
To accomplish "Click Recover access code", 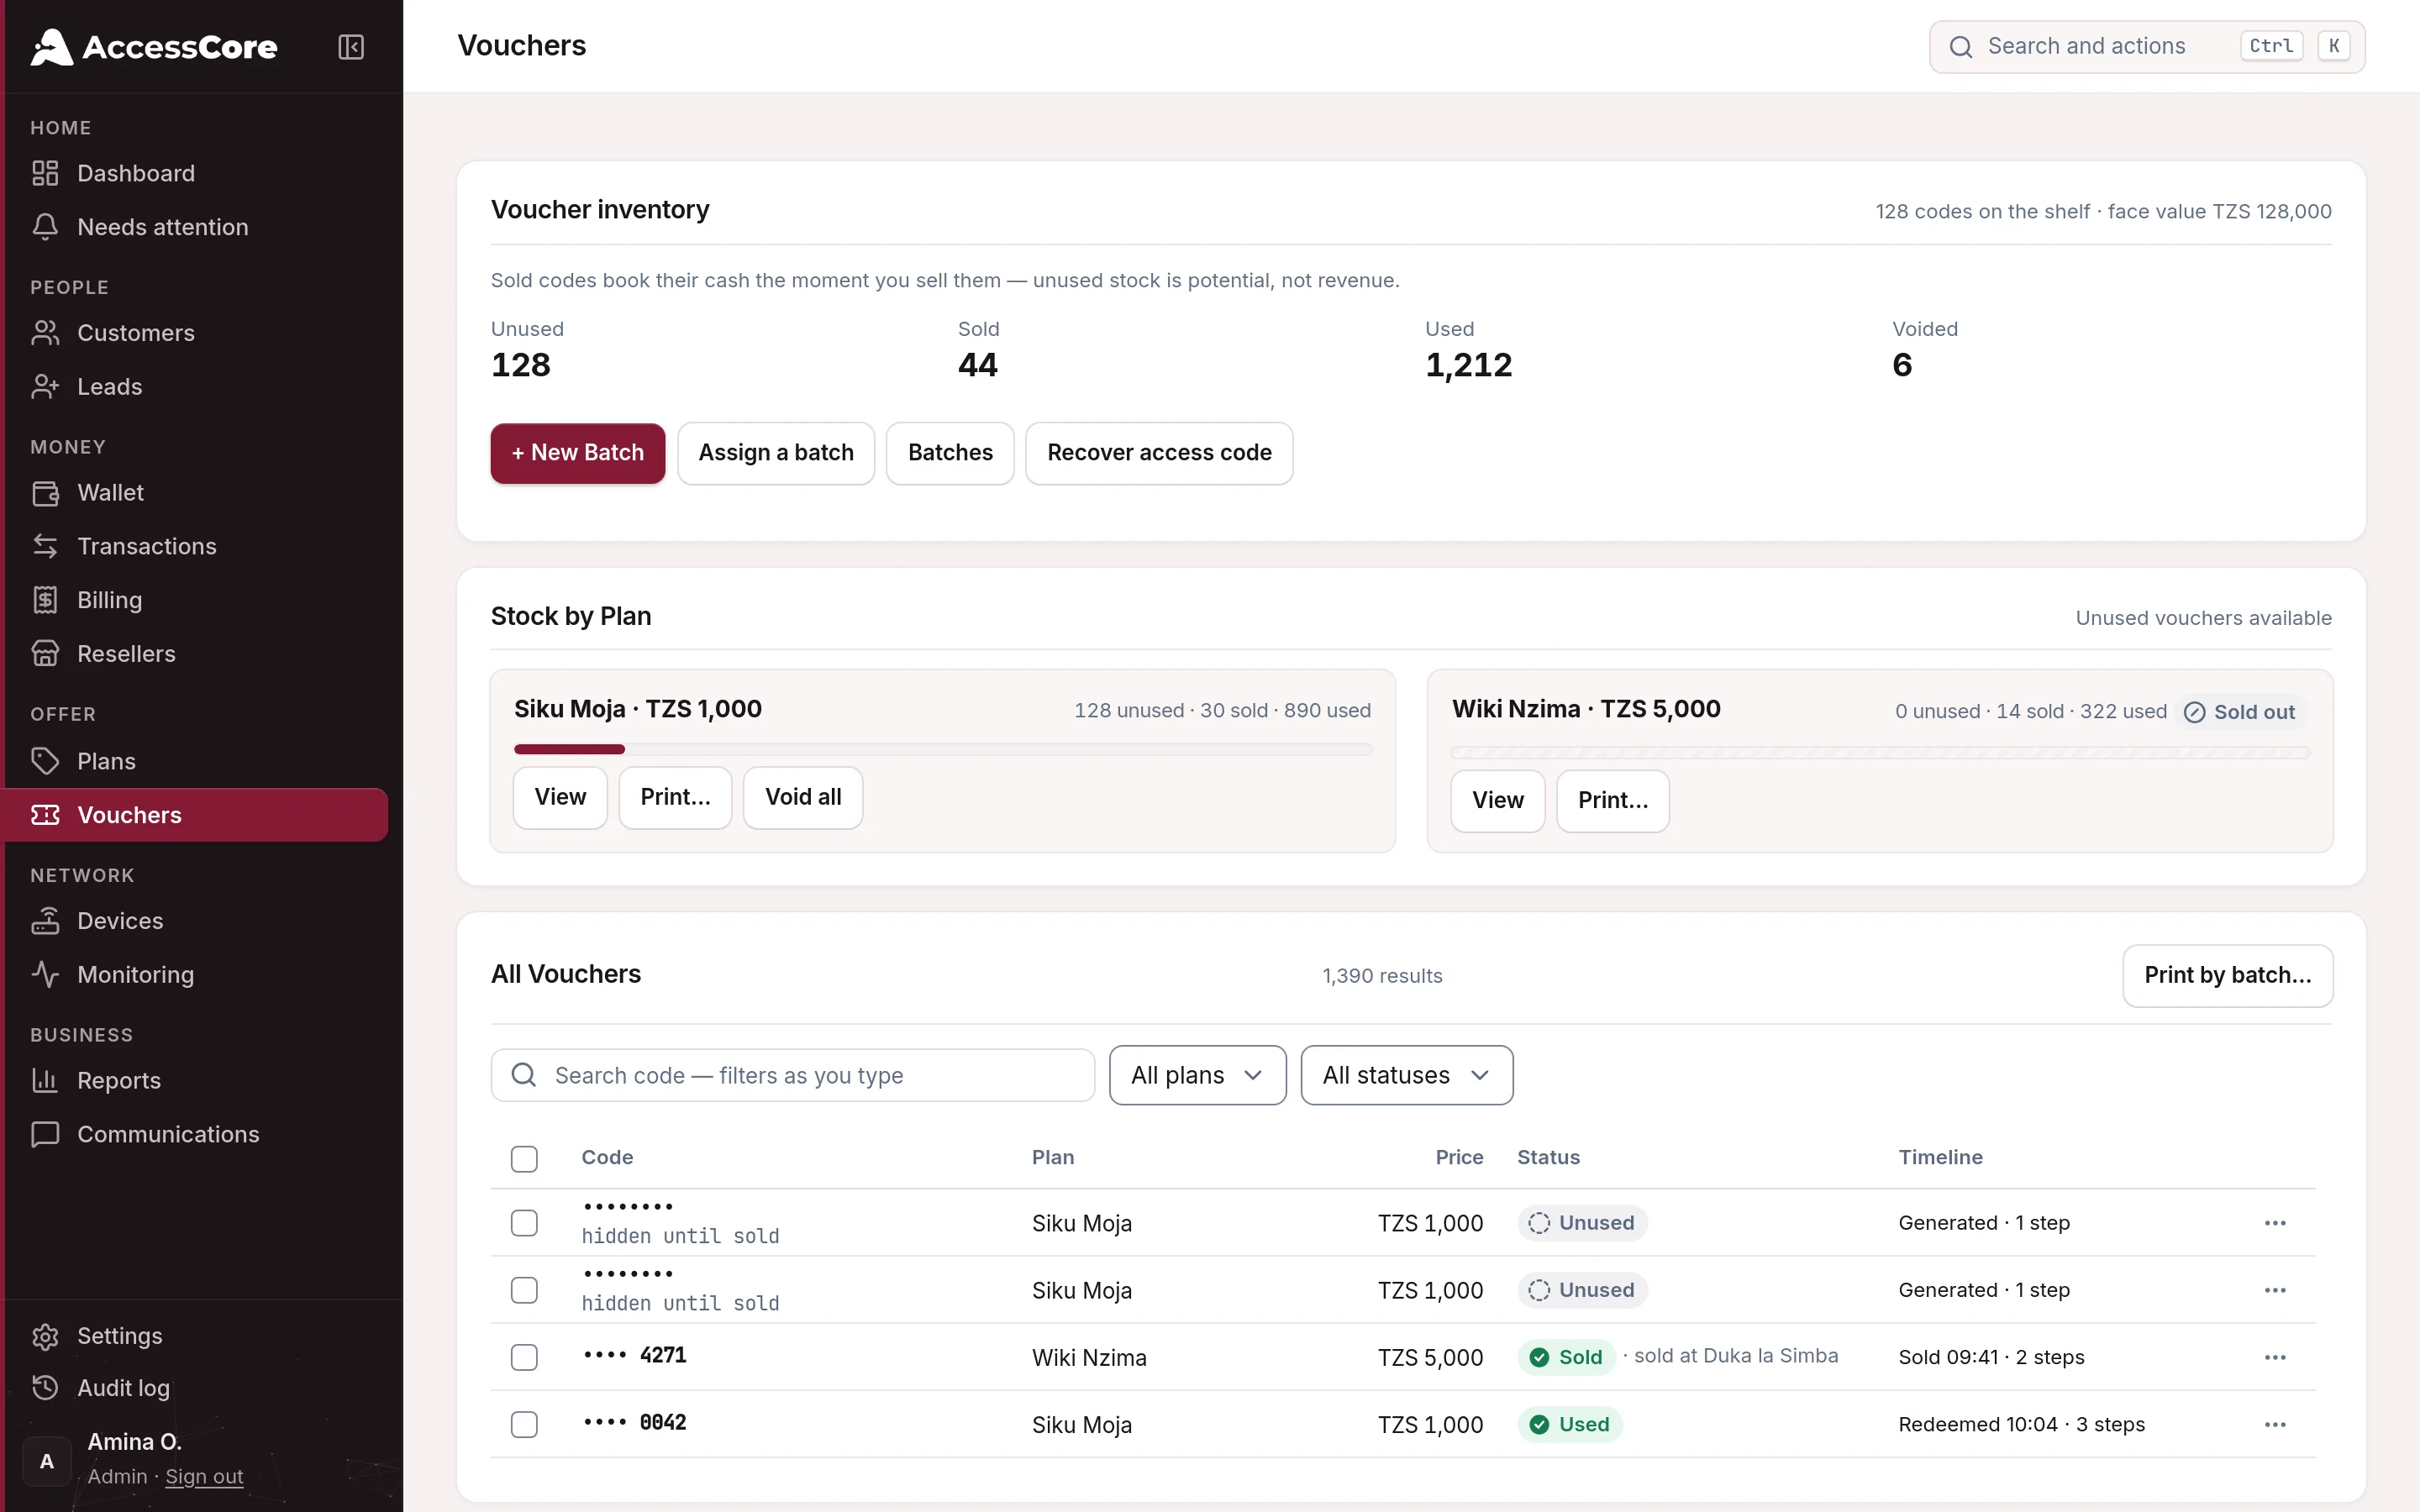I will point(1159,453).
